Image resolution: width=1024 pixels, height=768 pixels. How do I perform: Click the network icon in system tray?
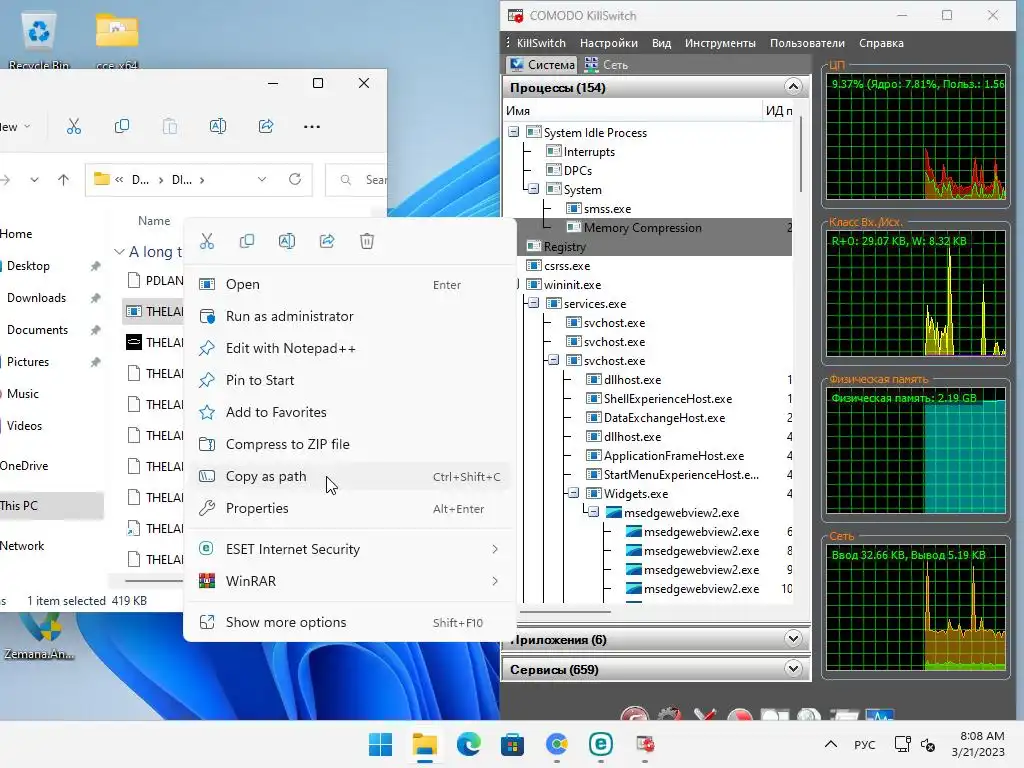click(x=903, y=744)
